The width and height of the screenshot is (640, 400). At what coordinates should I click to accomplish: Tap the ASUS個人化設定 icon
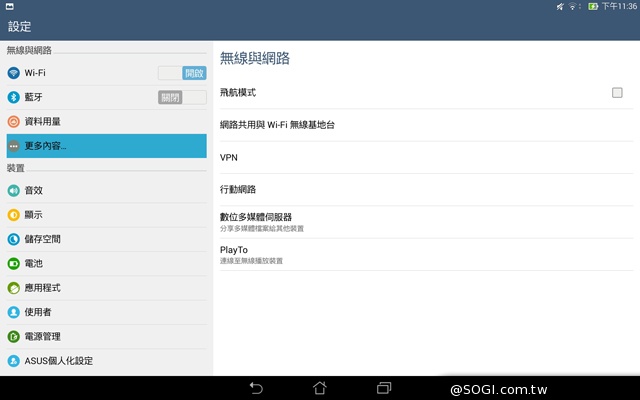pos(13,361)
